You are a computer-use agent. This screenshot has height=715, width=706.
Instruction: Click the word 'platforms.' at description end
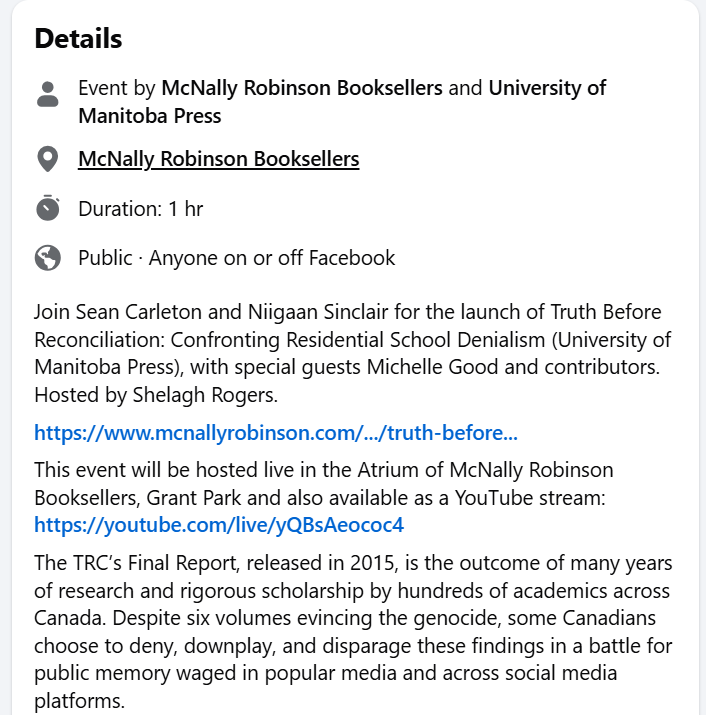tap(79, 701)
